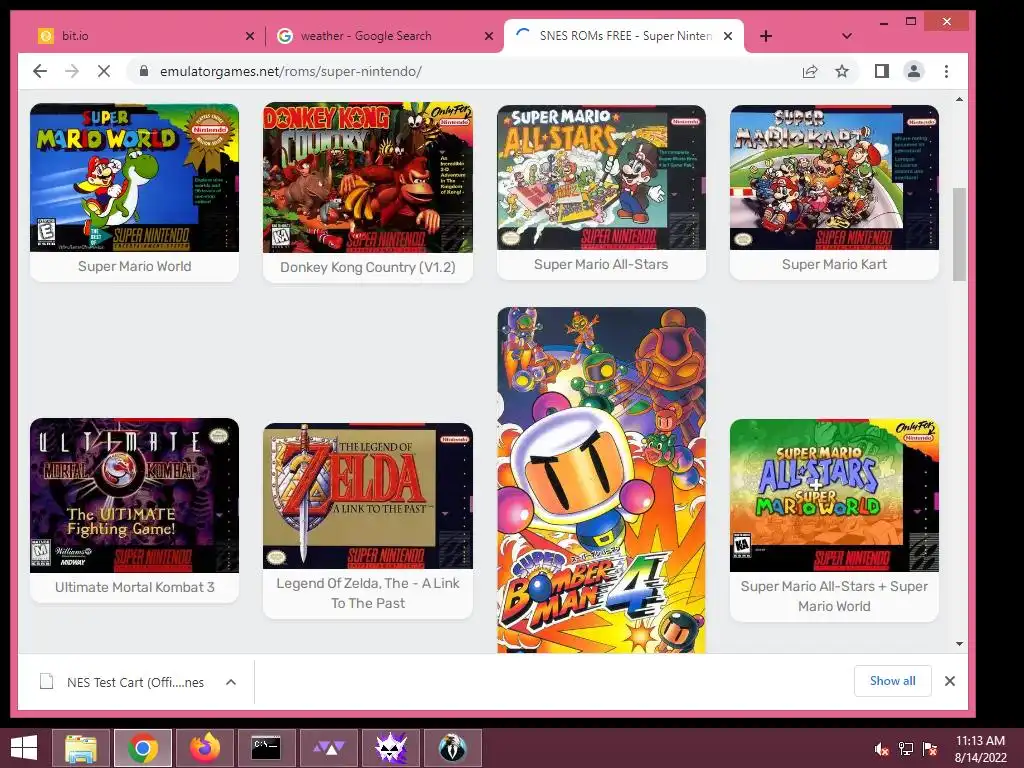Click Ultimate Mortal Kombat 3 title

[x=135, y=587]
